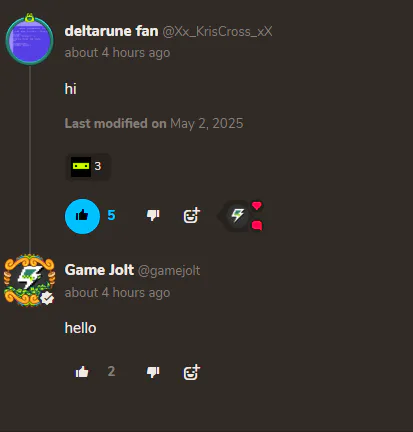Image resolution: width=413 pixels, height=432 pixels.
Task: Open the @Xx_KrisCross_xX profile handle
Action: point(217,32)
